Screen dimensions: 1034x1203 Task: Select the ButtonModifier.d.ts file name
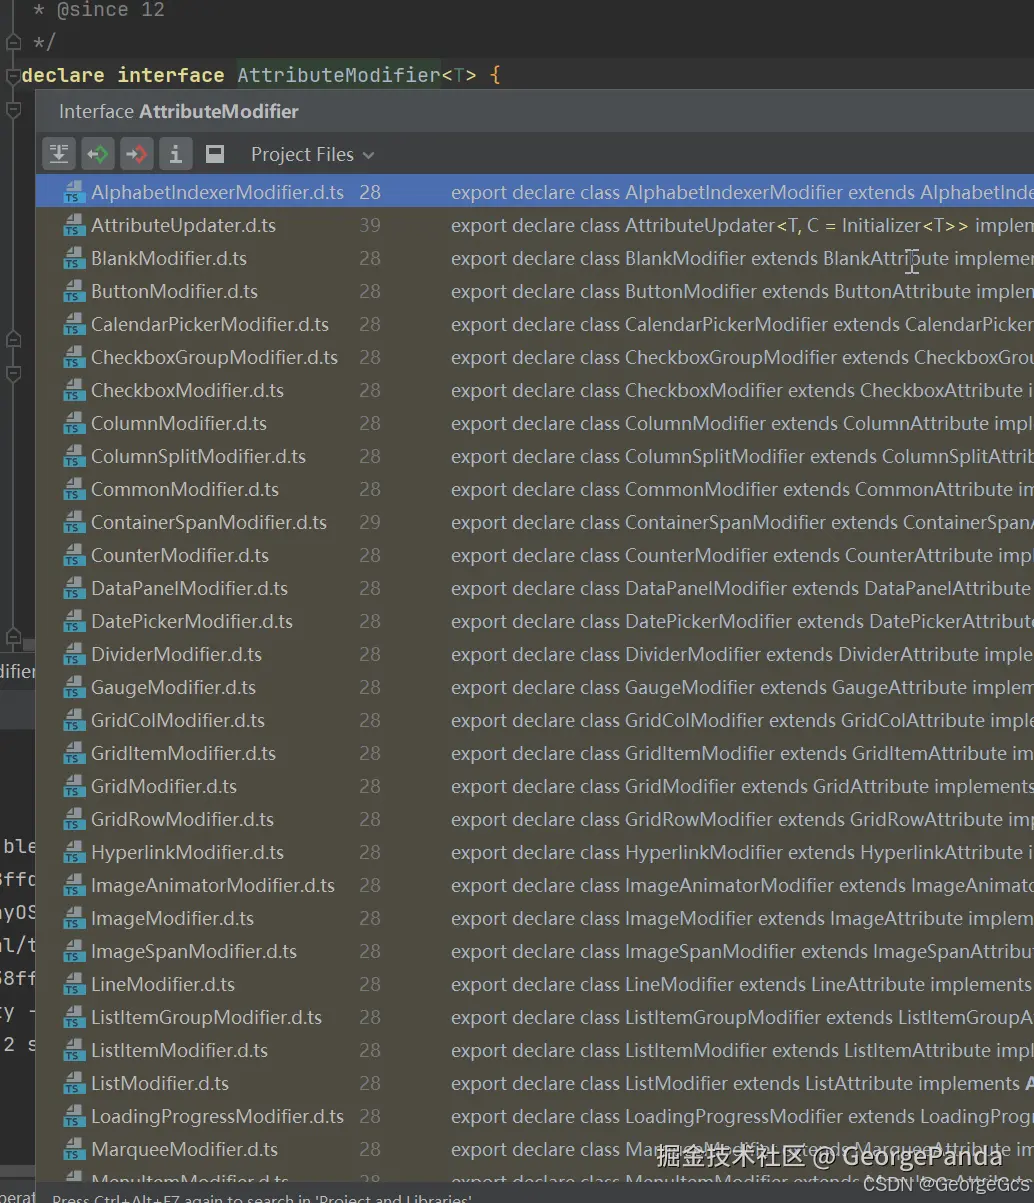tap(174, 292)
